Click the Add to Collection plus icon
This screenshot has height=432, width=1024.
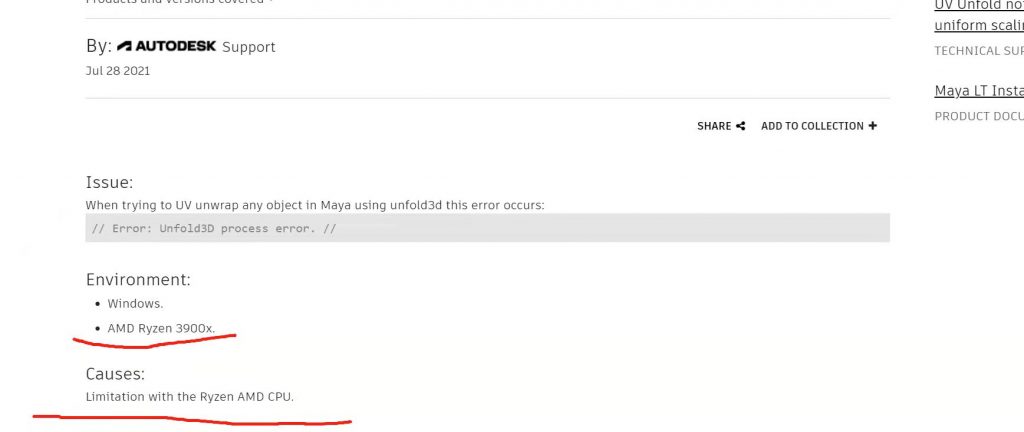(x=873, y=126)
